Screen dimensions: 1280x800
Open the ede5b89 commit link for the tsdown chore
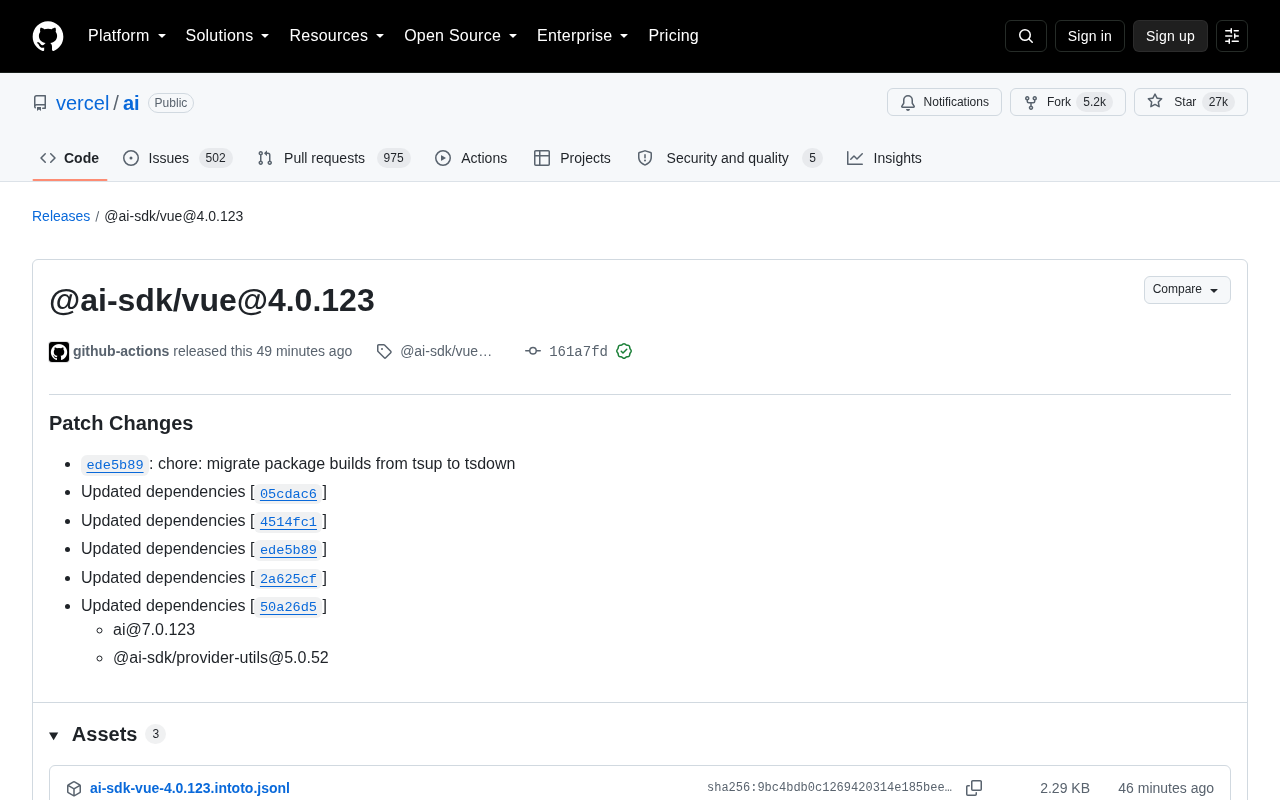115,465
